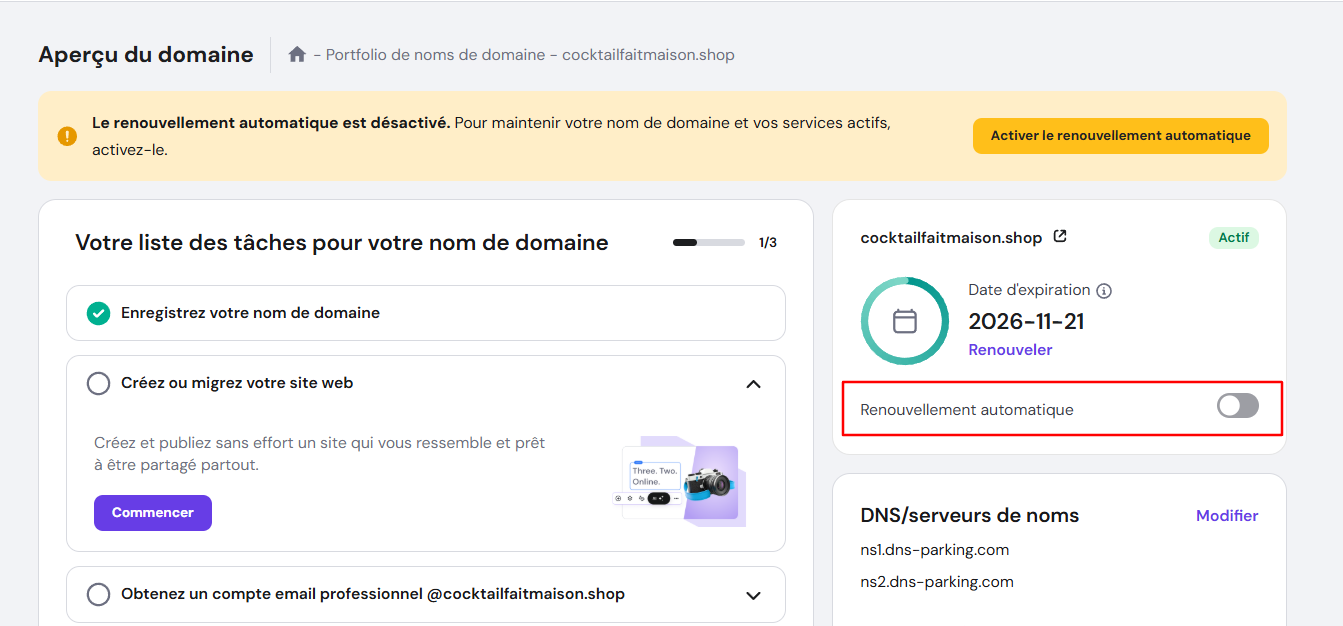Check the circle for 'Créez ou migrez votre site web'

(98, 383)
